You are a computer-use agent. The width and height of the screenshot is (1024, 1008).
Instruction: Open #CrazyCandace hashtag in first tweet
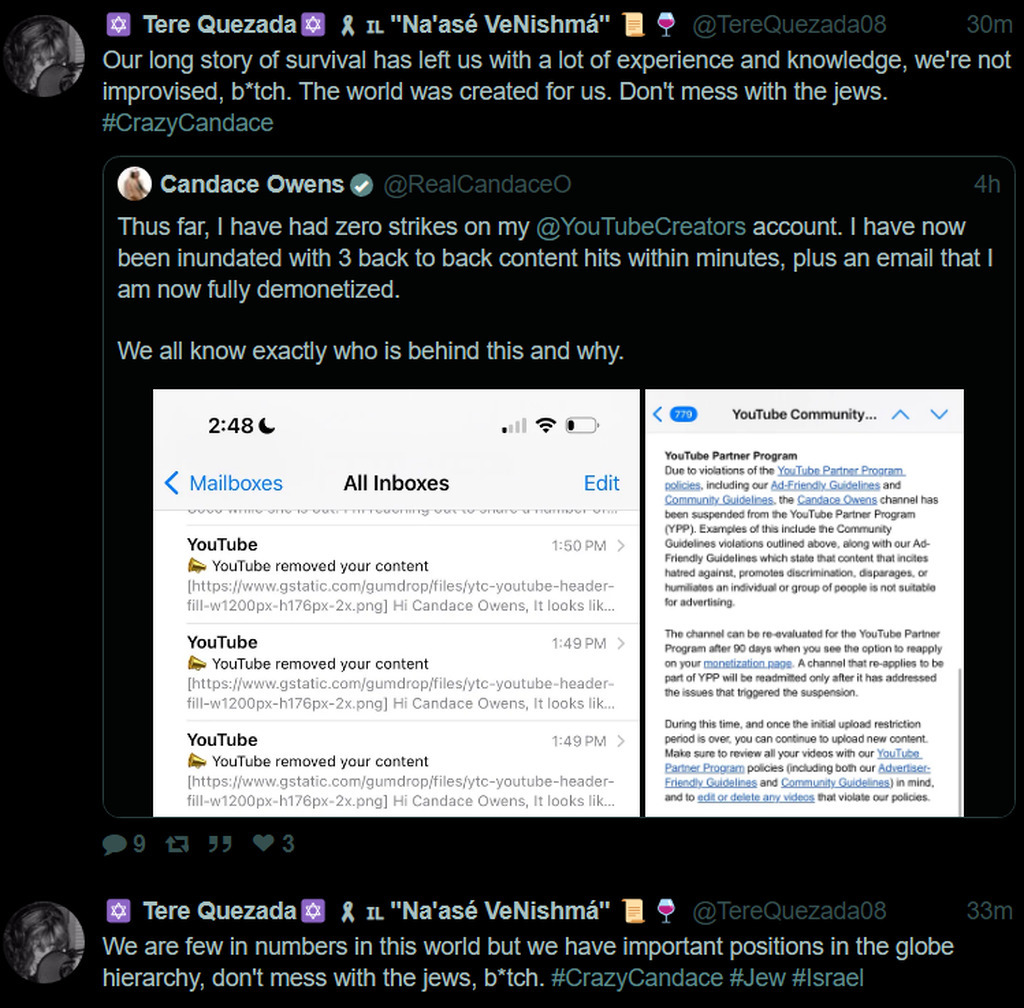click(x=188, y=123)
